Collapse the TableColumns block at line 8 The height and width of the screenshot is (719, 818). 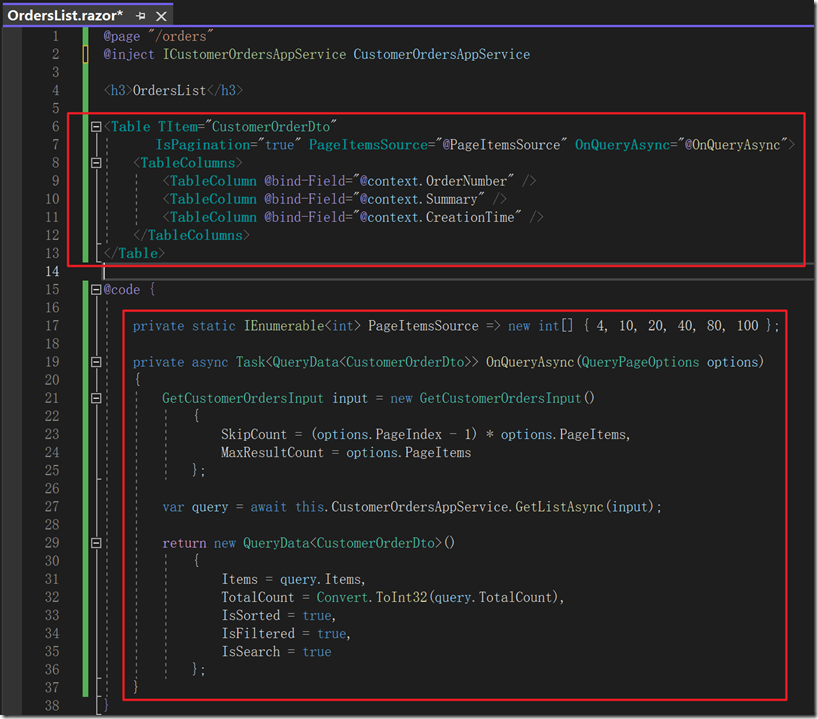tap(96, 163)
